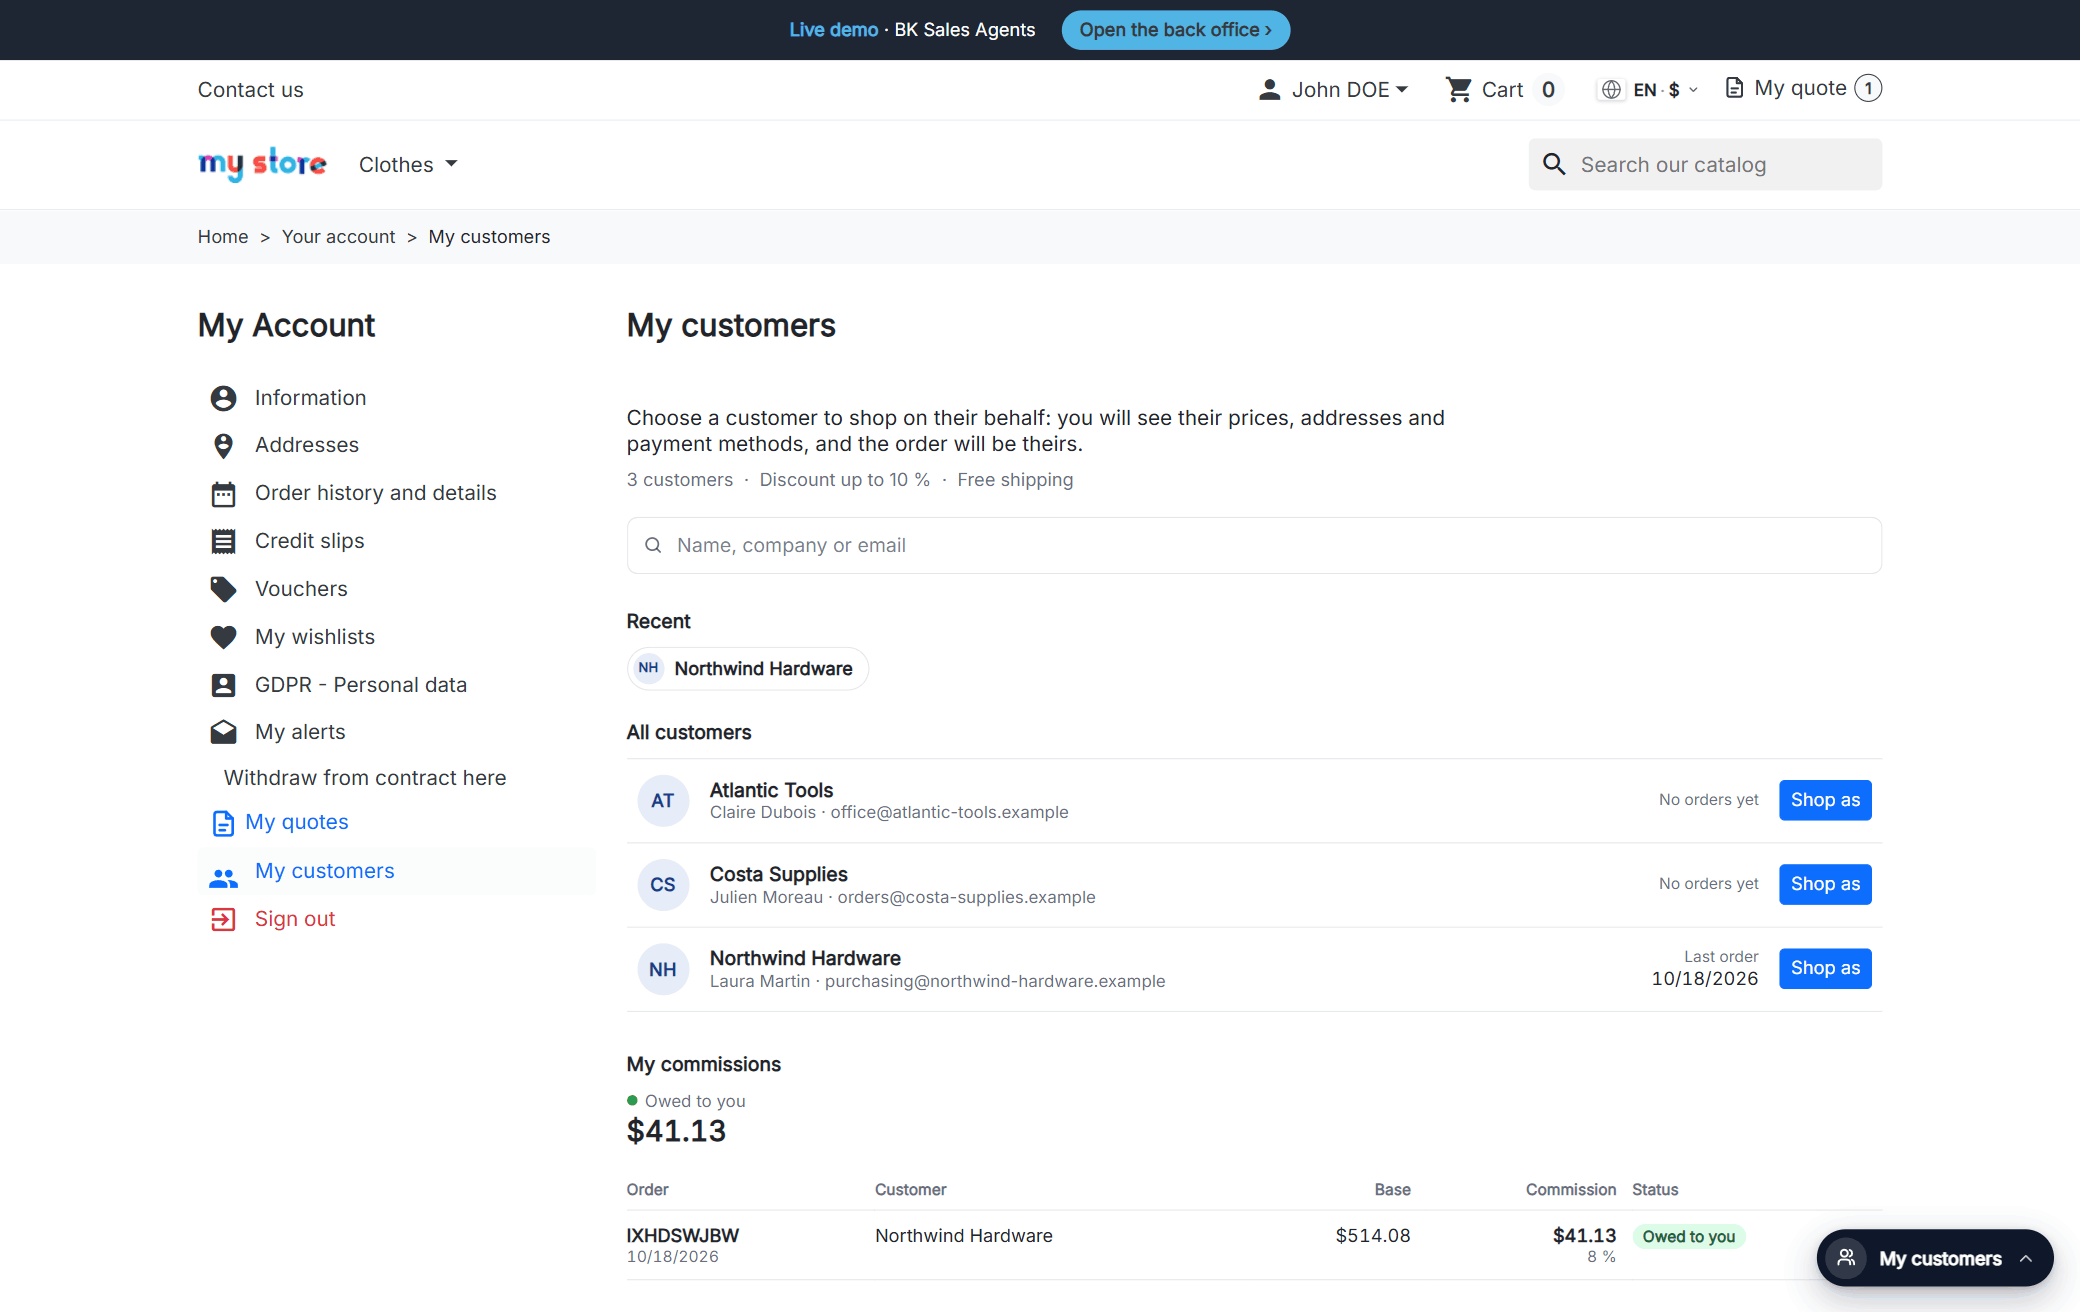This screenshot has width=2080, height=1312.
Task: Click the Vouchers tag icon
Action: tap(223, 589)
